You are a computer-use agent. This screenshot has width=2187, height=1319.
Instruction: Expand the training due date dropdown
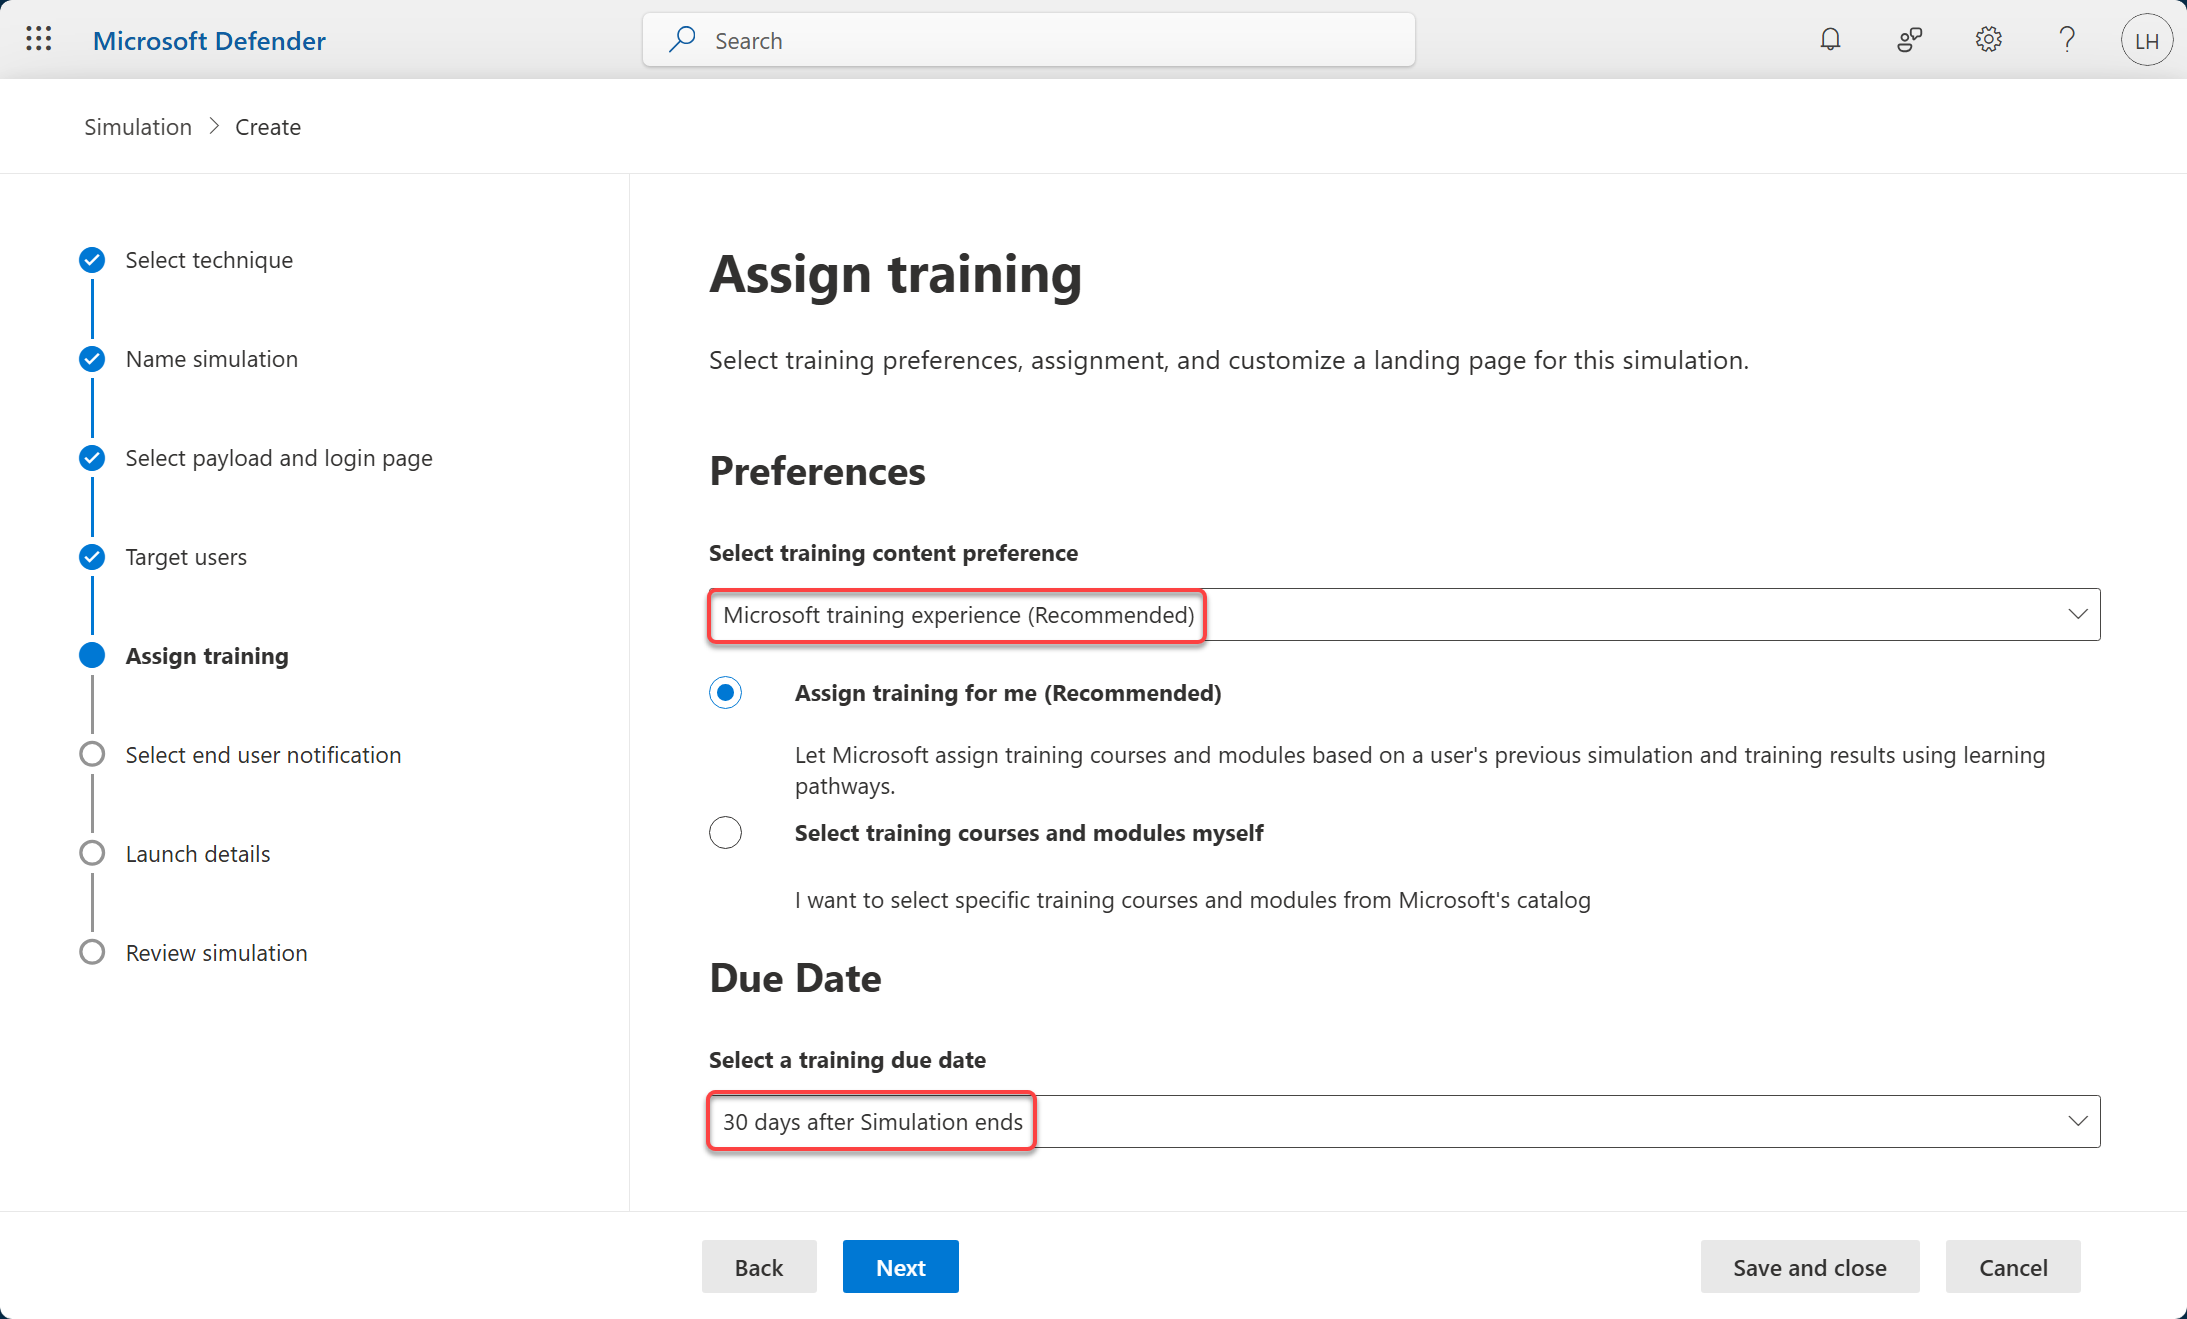click(x=2077, y=1121)
